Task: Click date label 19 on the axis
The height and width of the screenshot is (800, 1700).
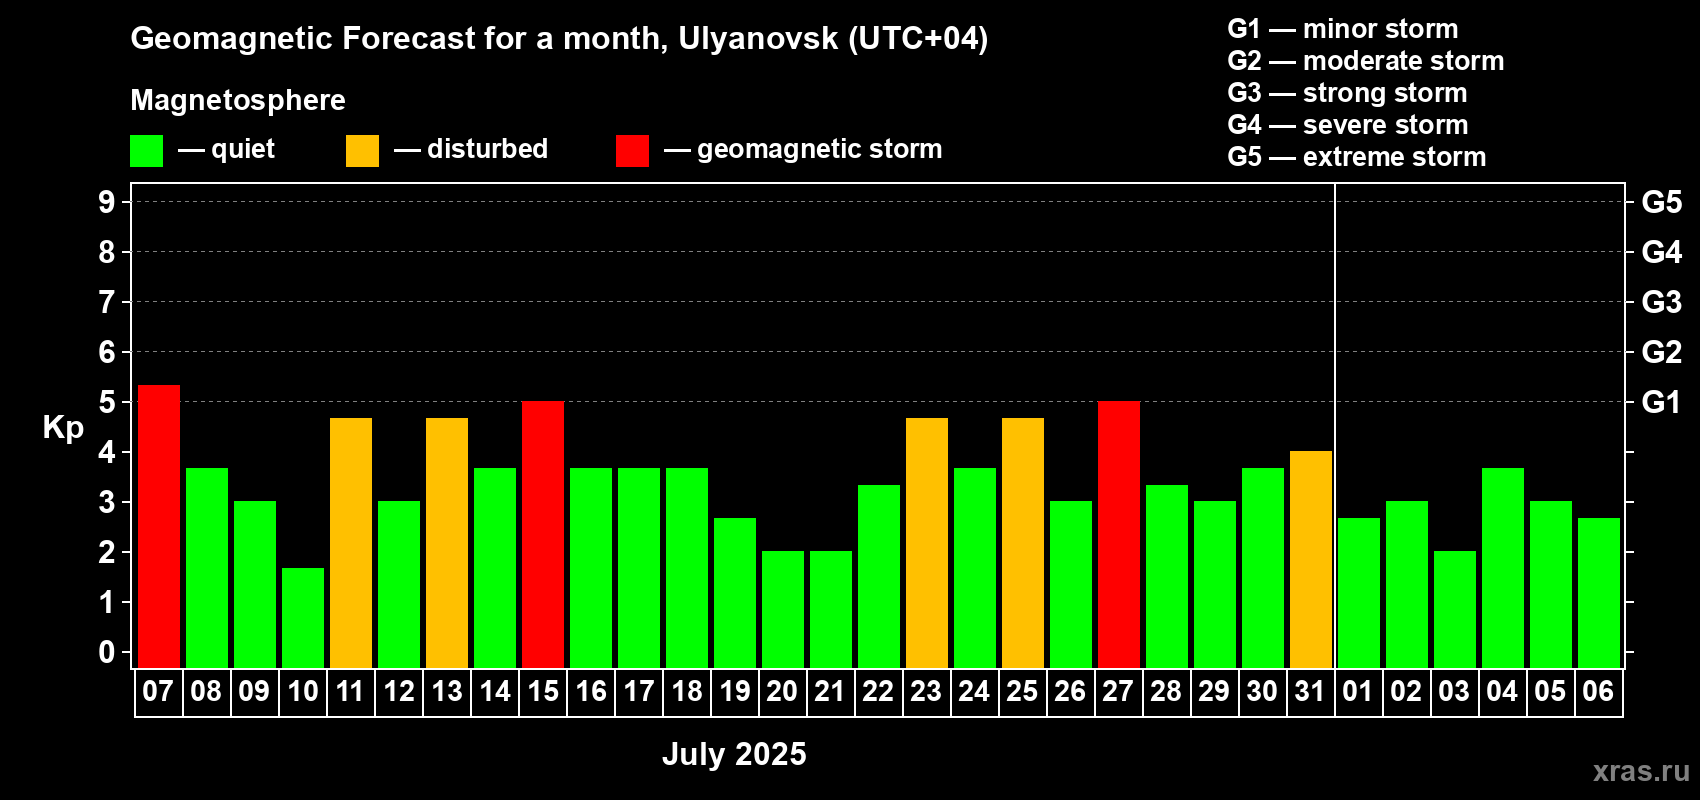Action: (734, 691)
